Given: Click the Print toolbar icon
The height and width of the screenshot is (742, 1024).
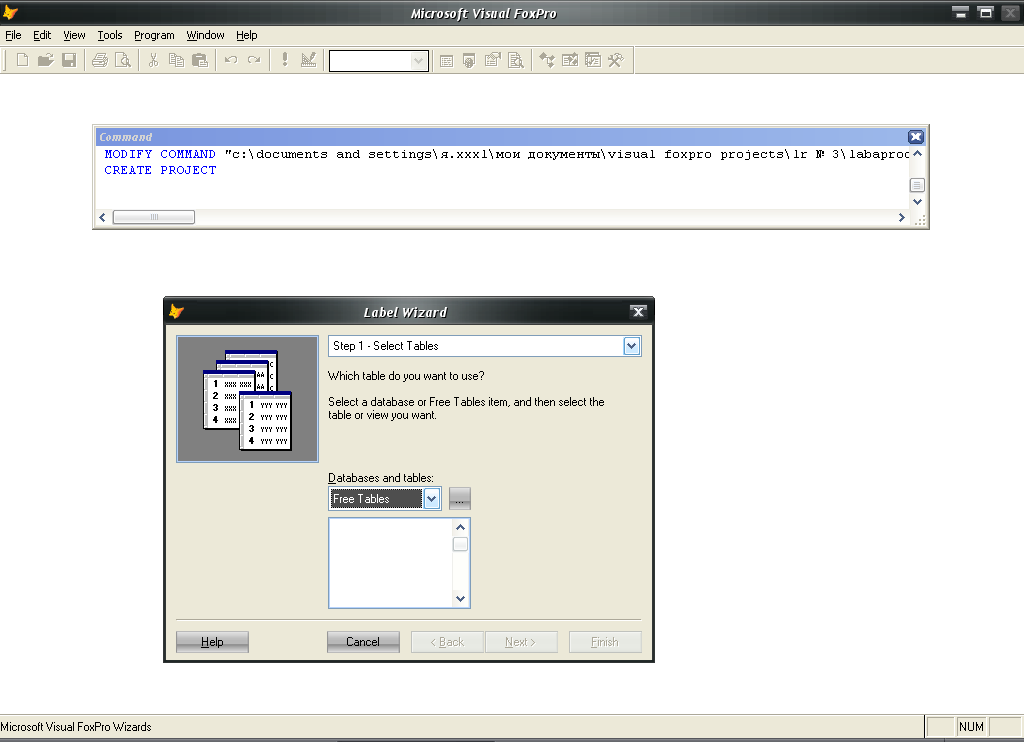Looking at the screenshot, I should coord(100,60).
